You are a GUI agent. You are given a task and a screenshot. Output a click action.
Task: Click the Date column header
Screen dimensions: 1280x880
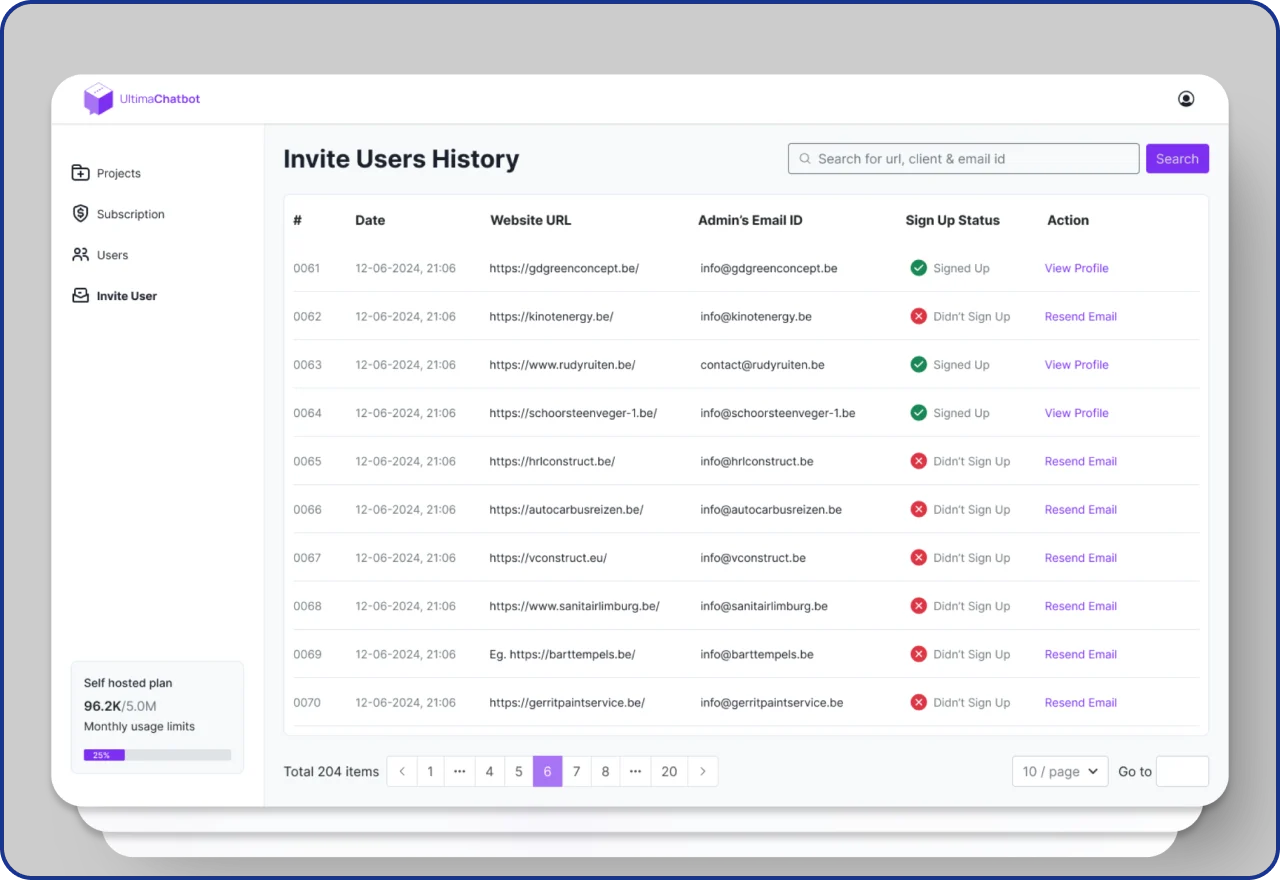370,220
